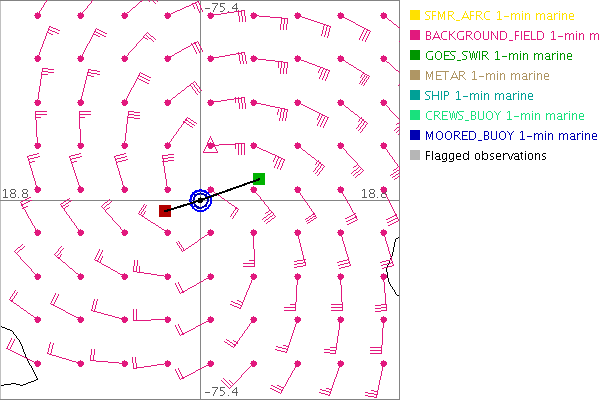Screen dimensions: 600x400
Task: Click the light green CREWS_BUOY legend swatch
Action: (415, 115)
